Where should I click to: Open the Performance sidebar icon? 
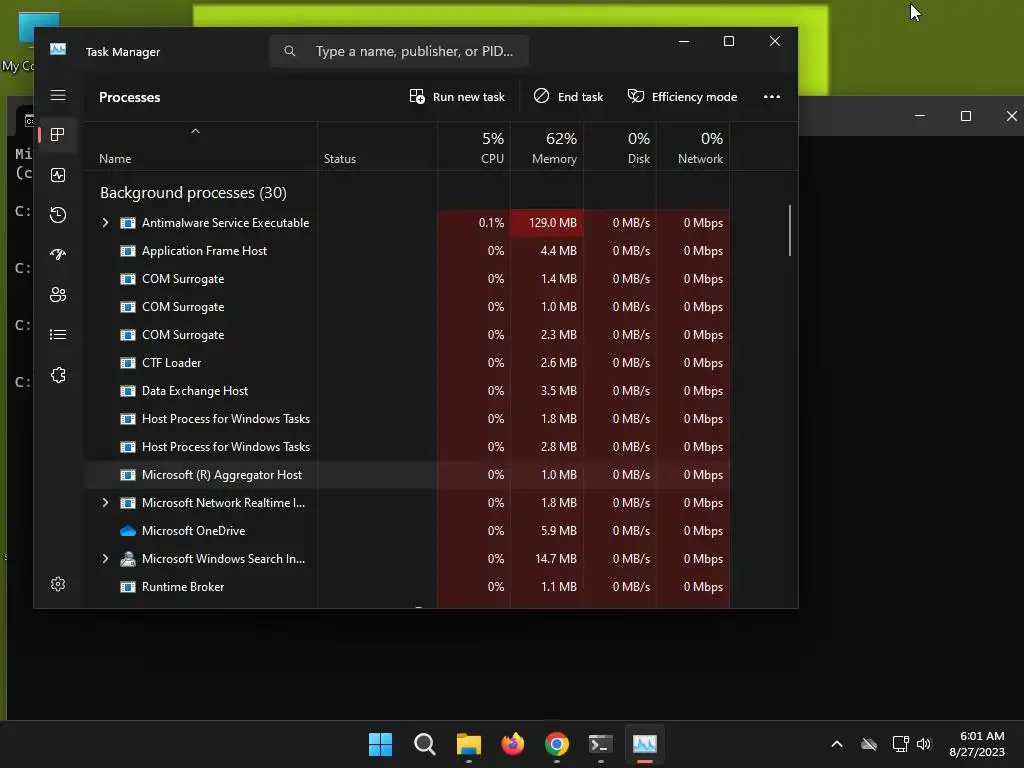pyautogui.click(x=58, y=175)
